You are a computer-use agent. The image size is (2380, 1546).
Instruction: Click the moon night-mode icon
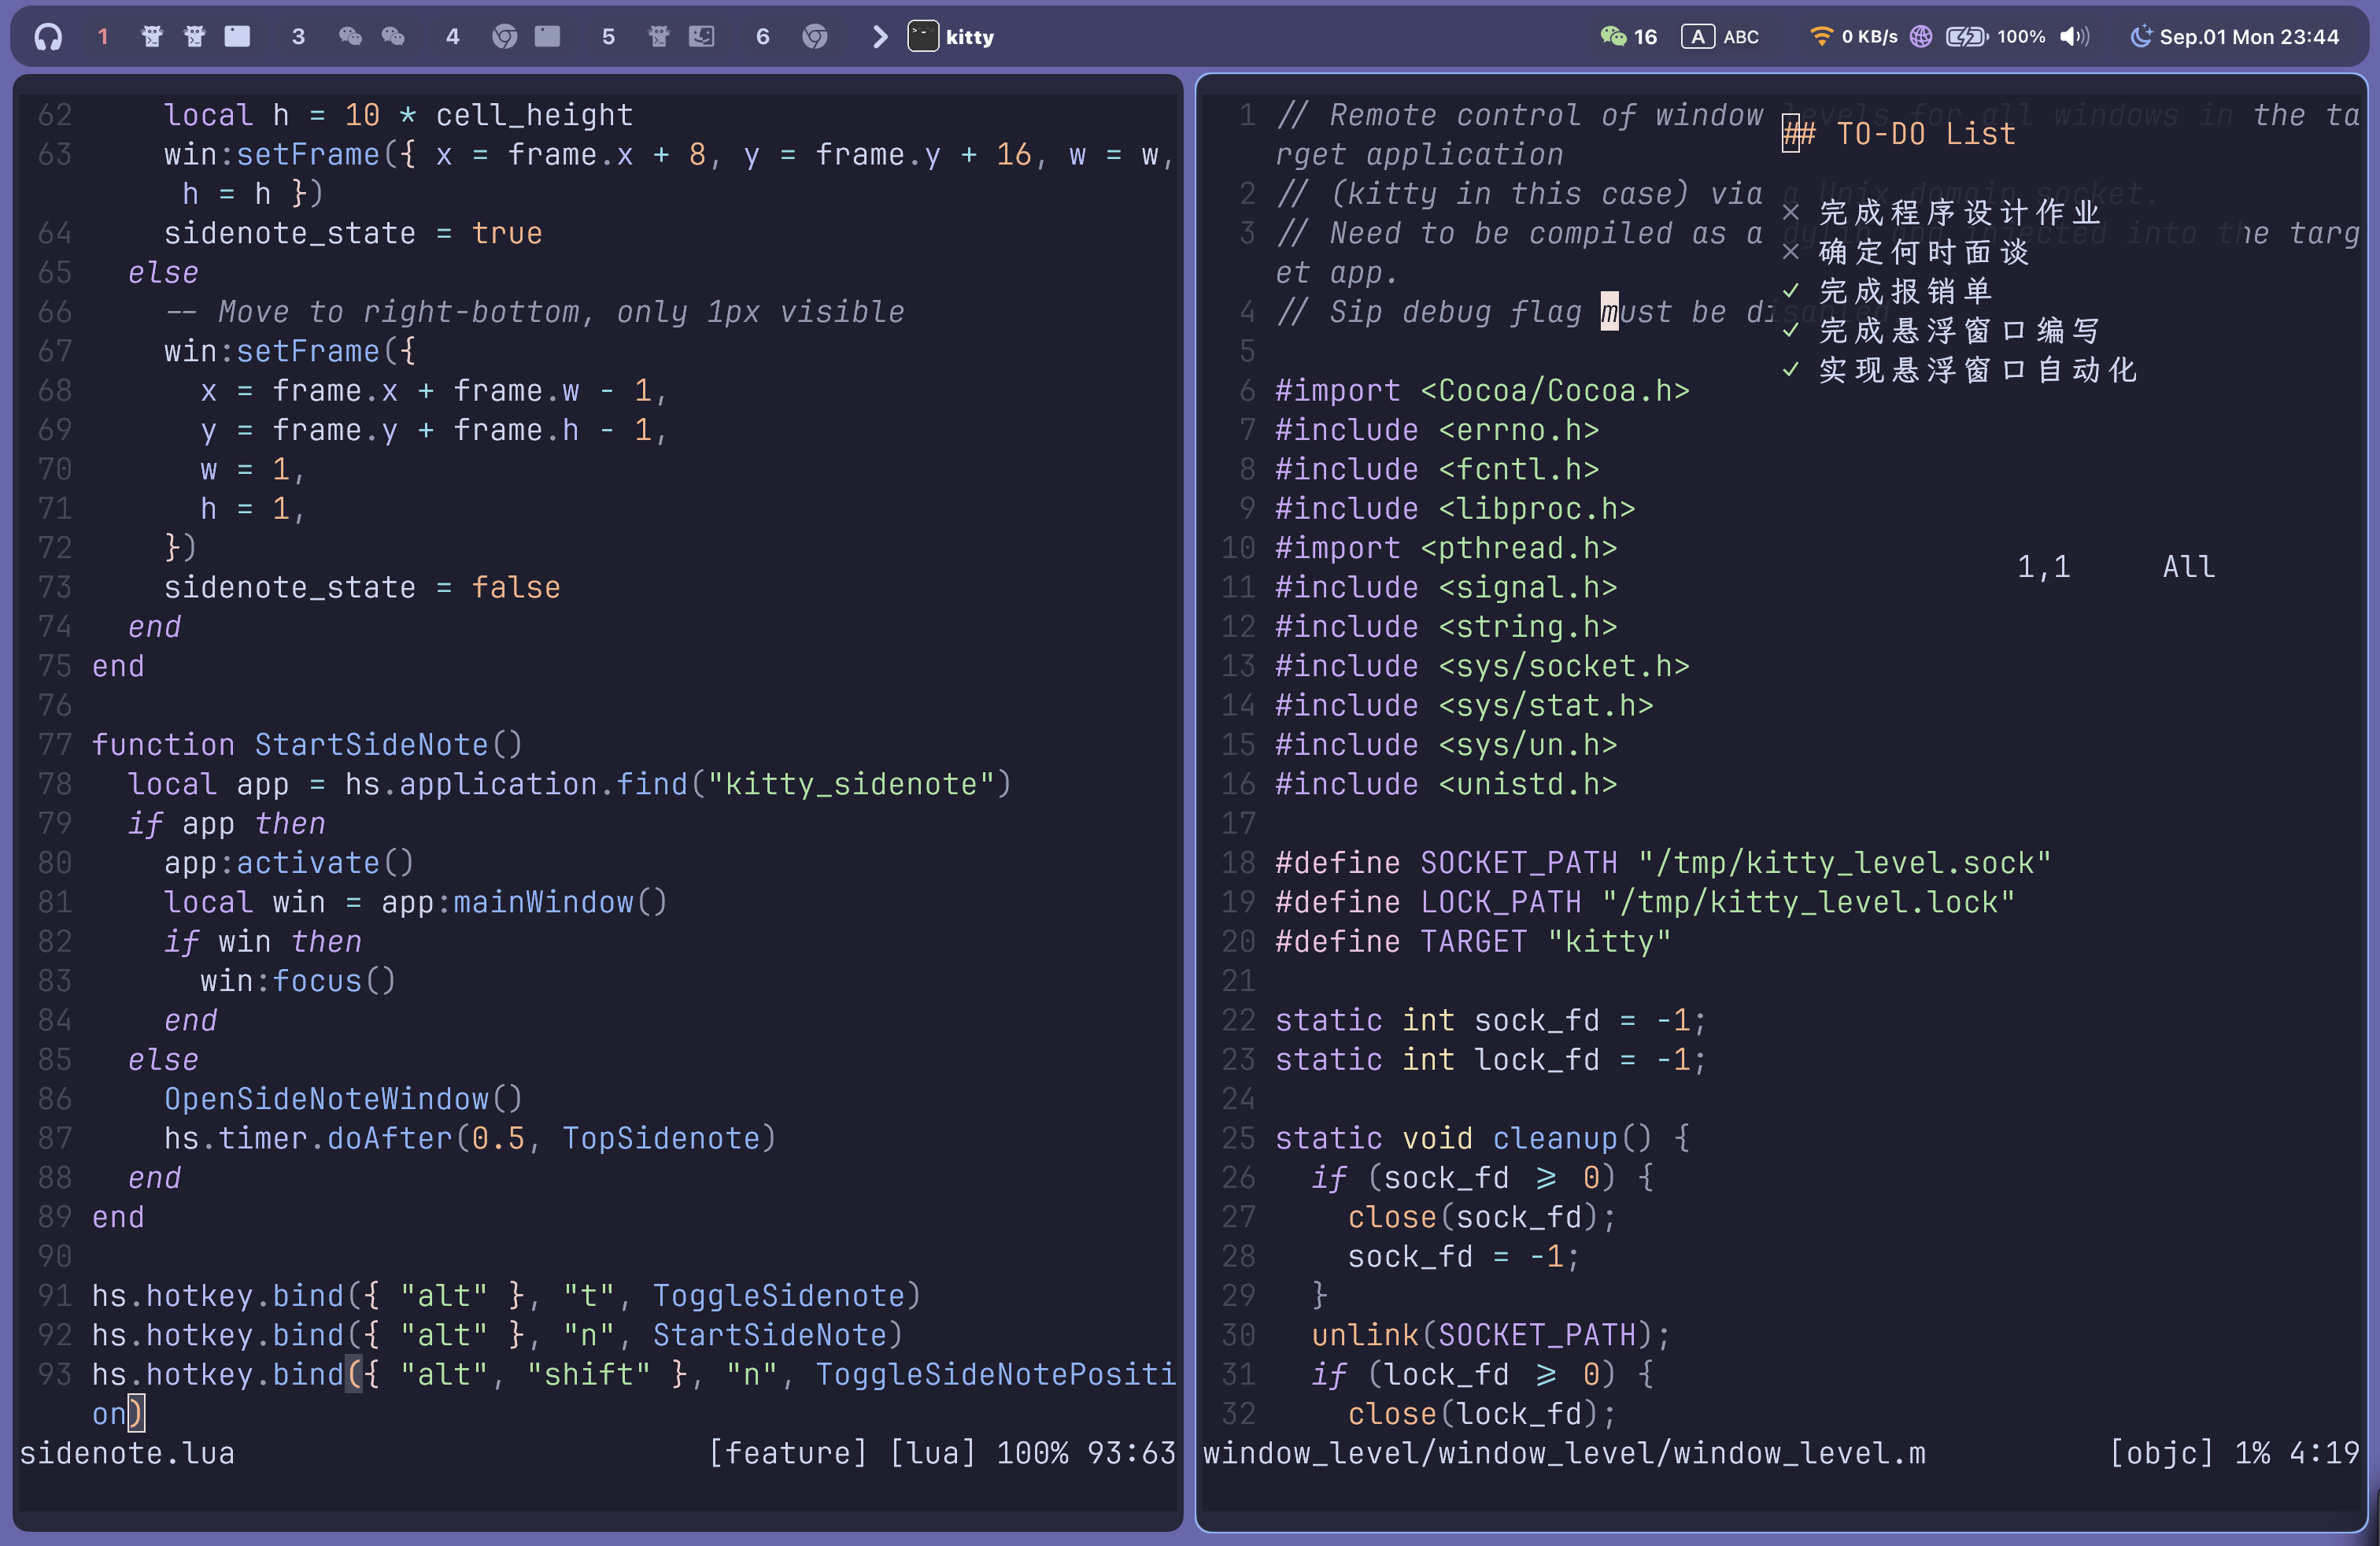[2141, 37]
